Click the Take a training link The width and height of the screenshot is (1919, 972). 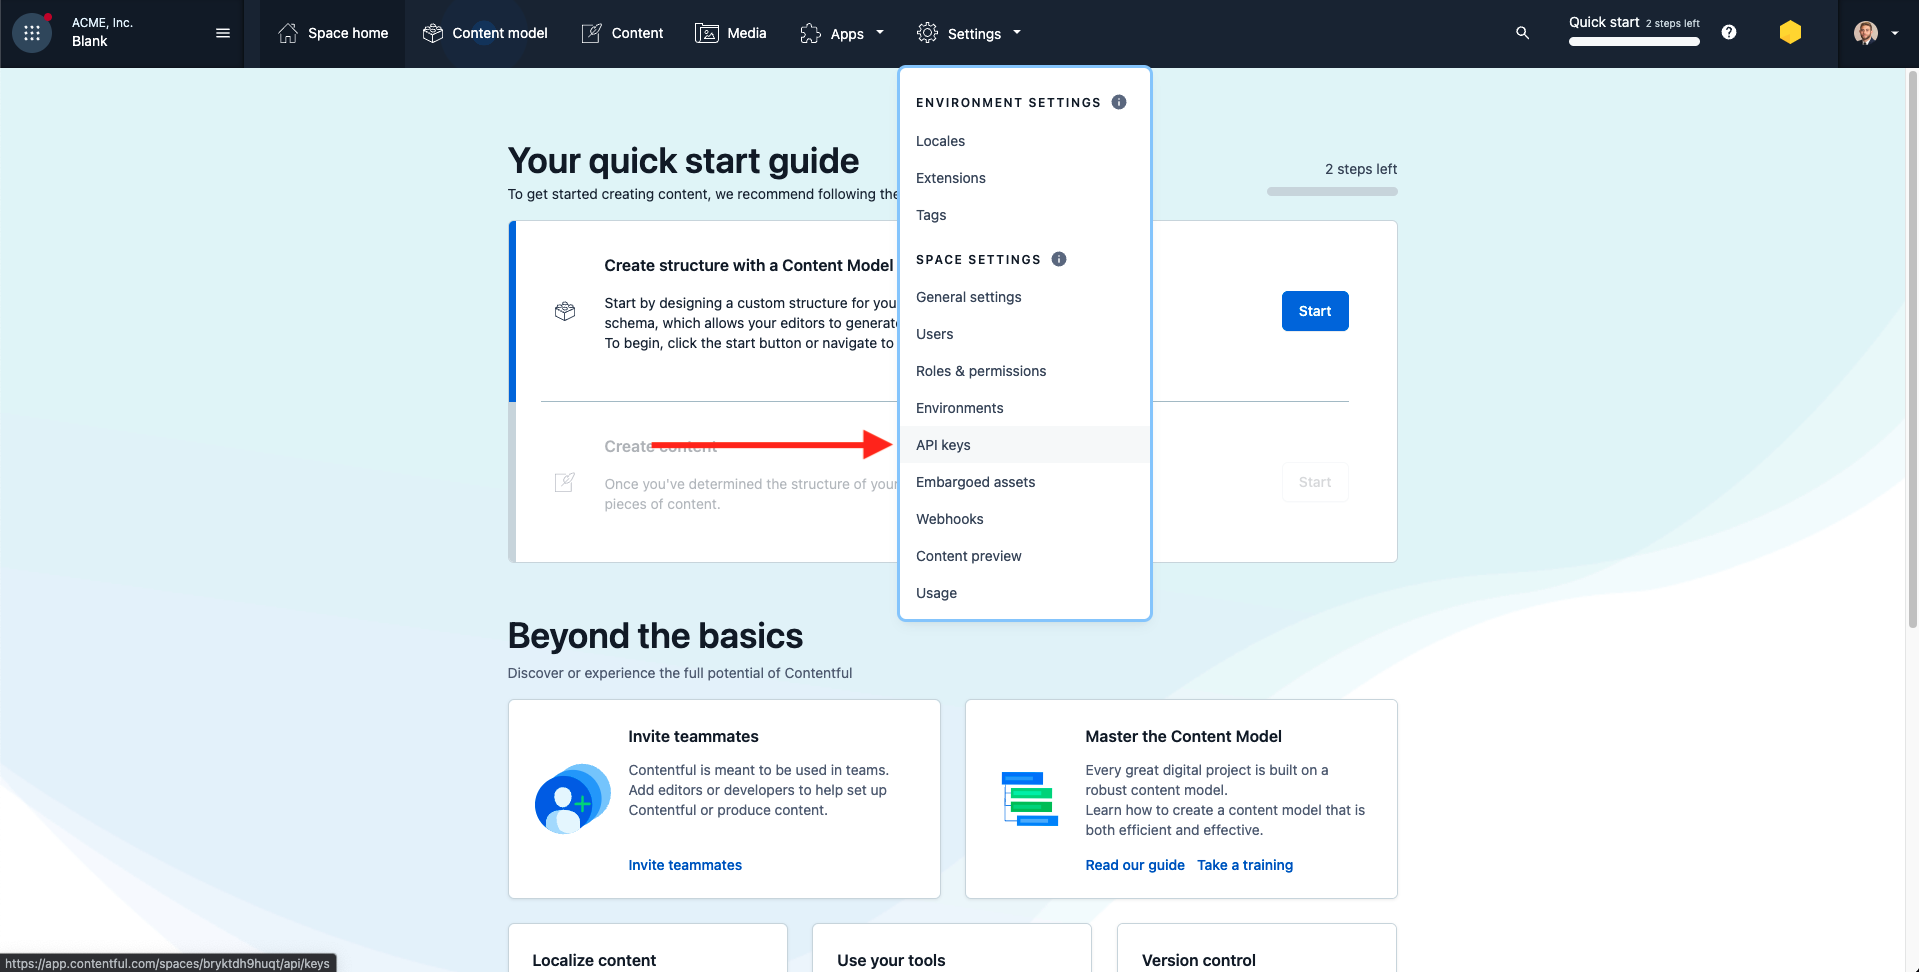pyautogui.click(x=1245, y=865)
